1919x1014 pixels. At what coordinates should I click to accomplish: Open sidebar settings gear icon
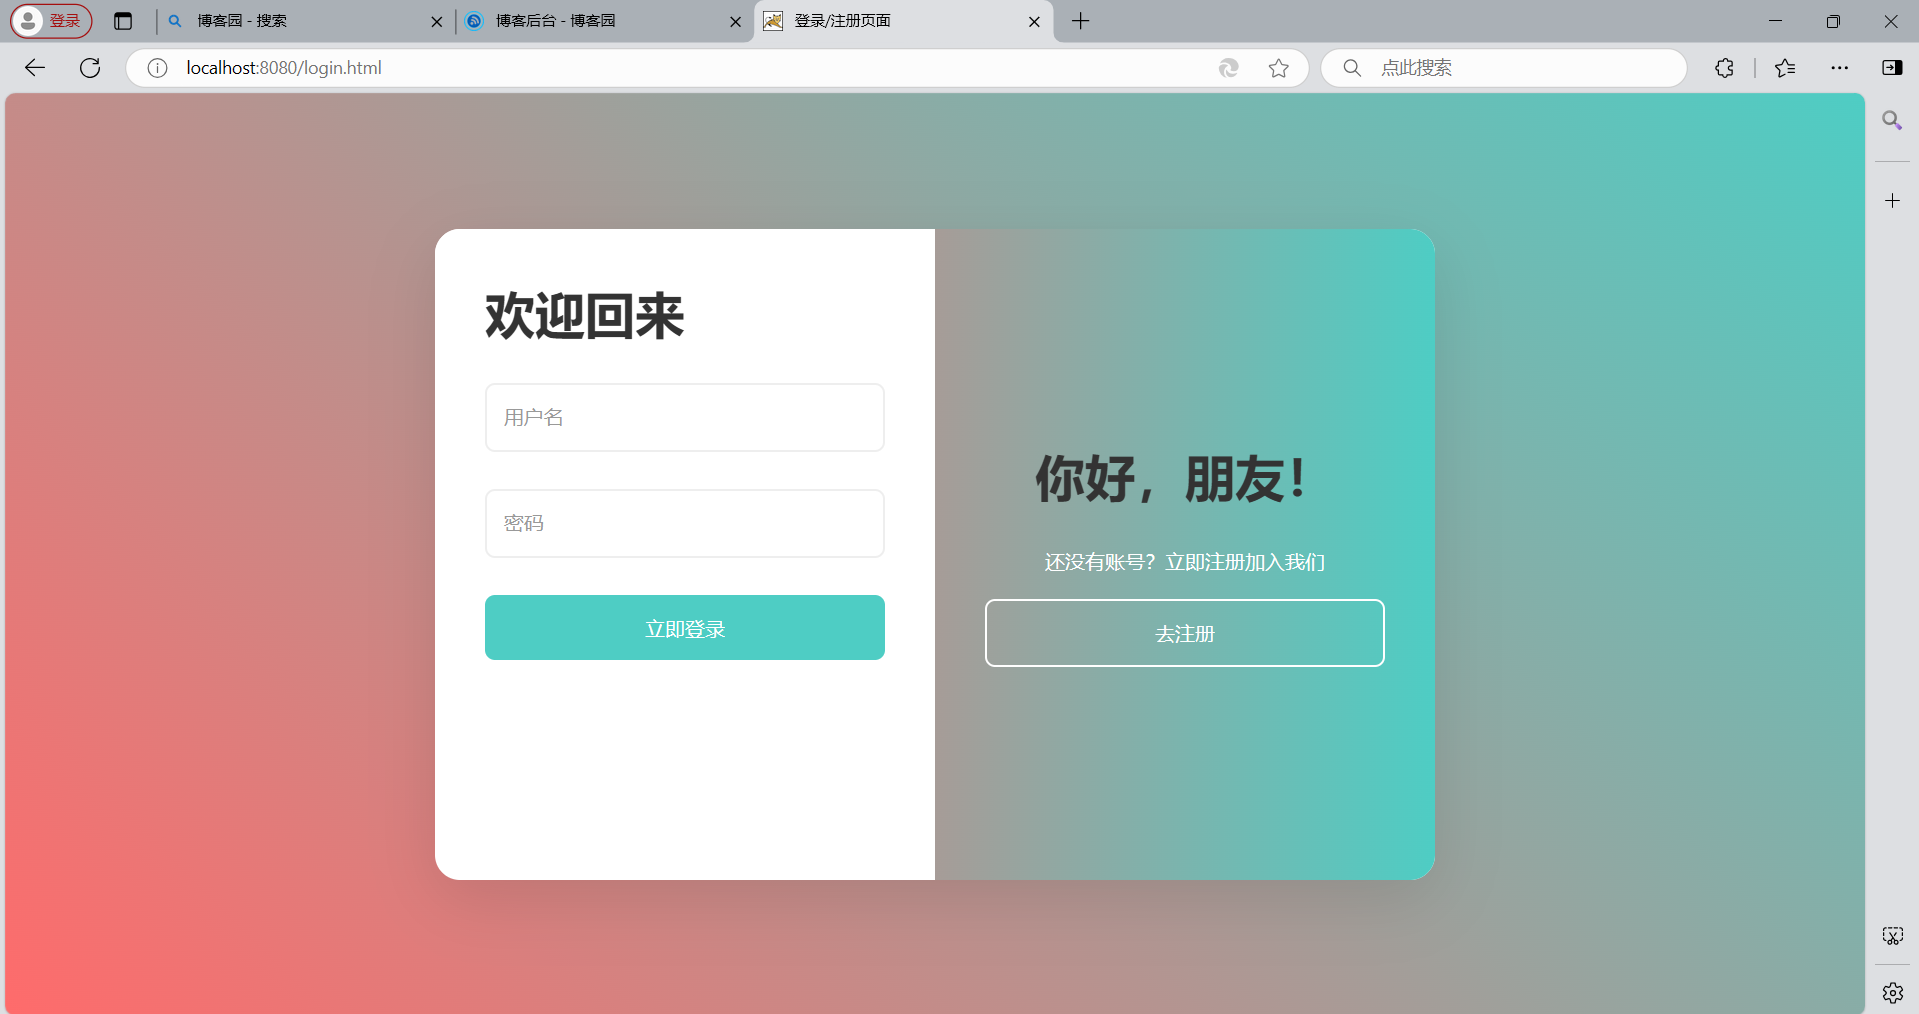click(x=1892, y=993)
